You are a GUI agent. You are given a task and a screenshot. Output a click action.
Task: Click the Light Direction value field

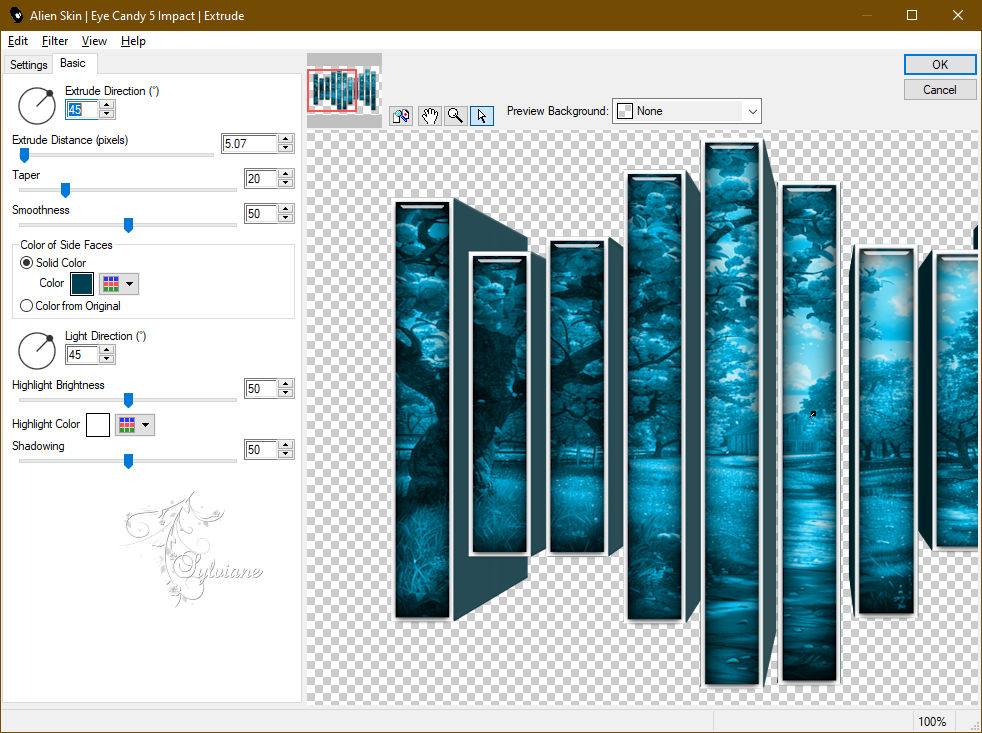[x=82, y=355]
